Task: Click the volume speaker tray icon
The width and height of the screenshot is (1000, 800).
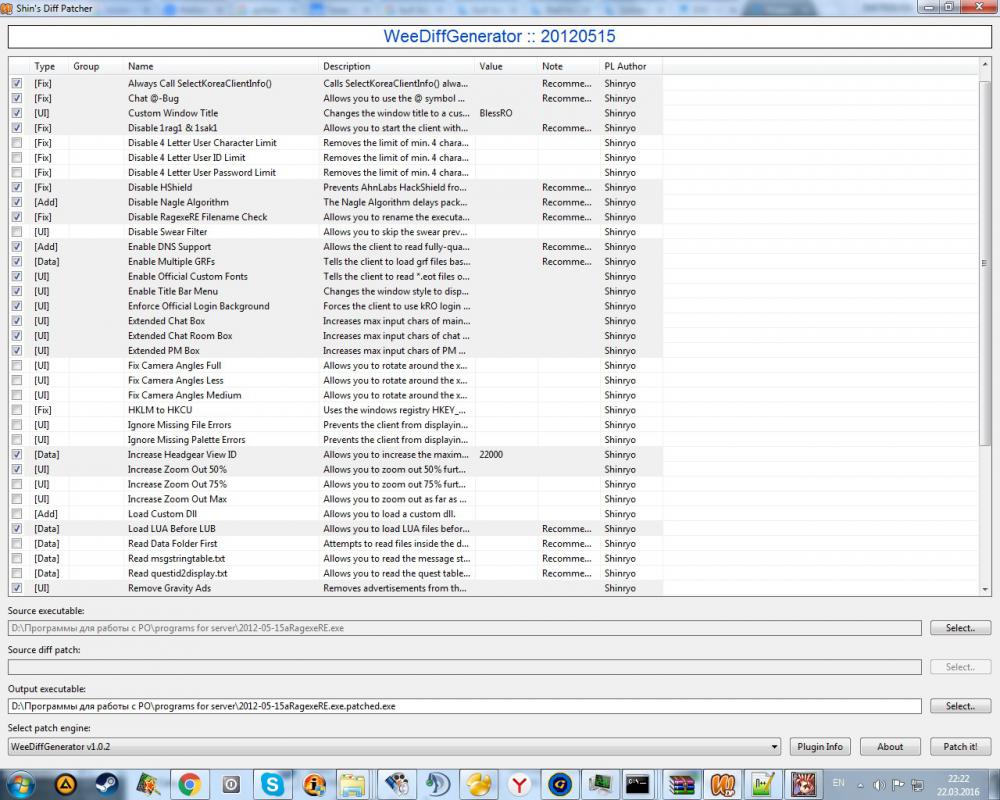Action: coord(877,784)
